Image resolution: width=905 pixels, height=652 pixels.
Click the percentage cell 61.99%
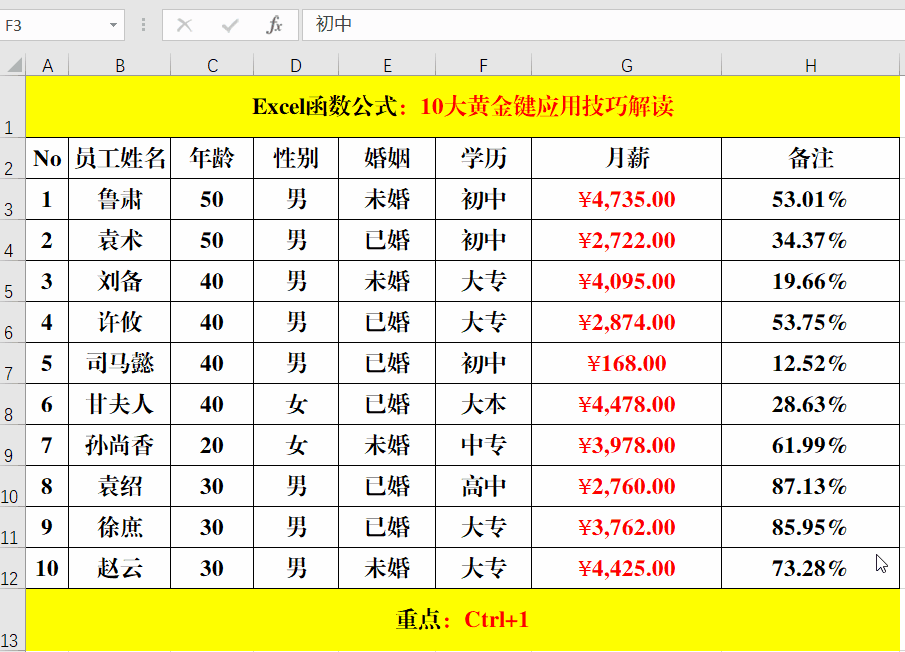click(x=810, y=445)
